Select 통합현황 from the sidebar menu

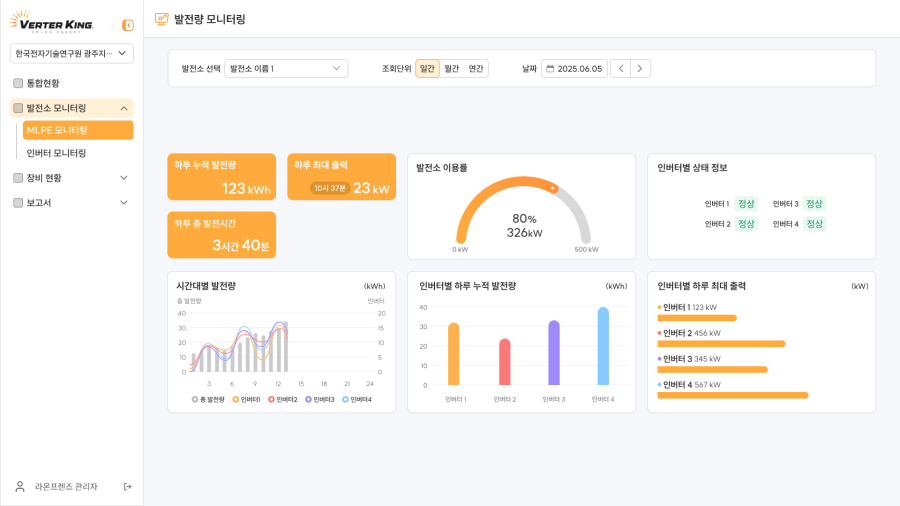pyautogui.click(x=42, y=83)
